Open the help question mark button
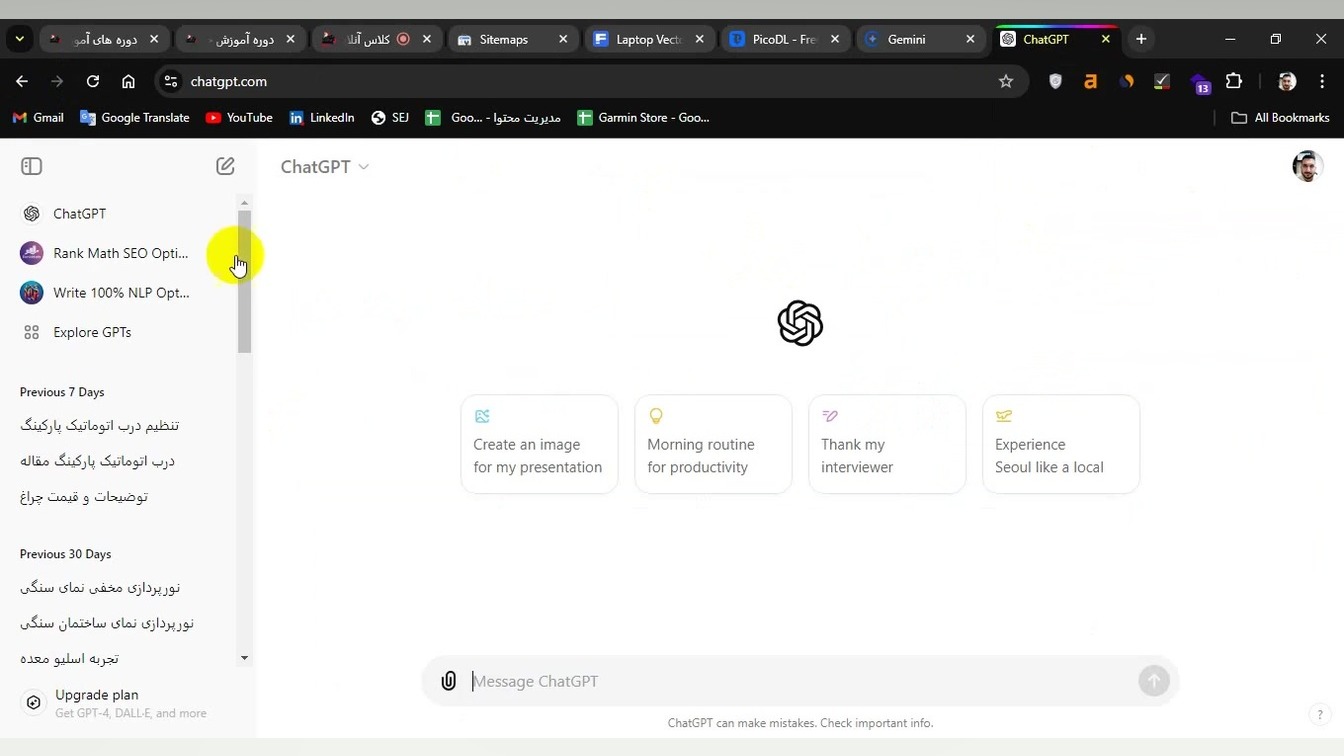This screenshot has width=1344, height=756. point(1320,714)
